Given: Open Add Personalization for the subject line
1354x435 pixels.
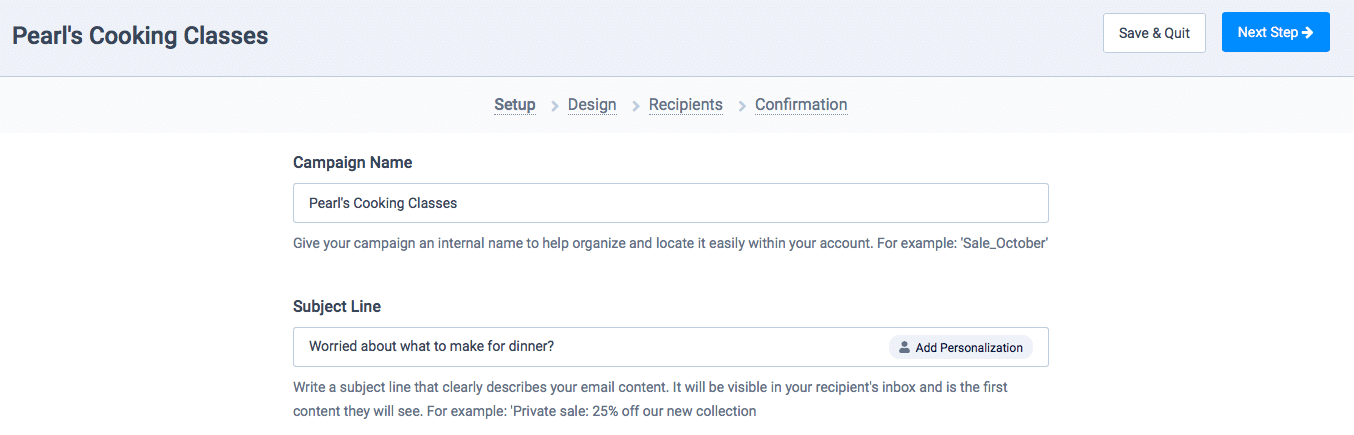Looking at the screenshot, I should tap(961, 347).
